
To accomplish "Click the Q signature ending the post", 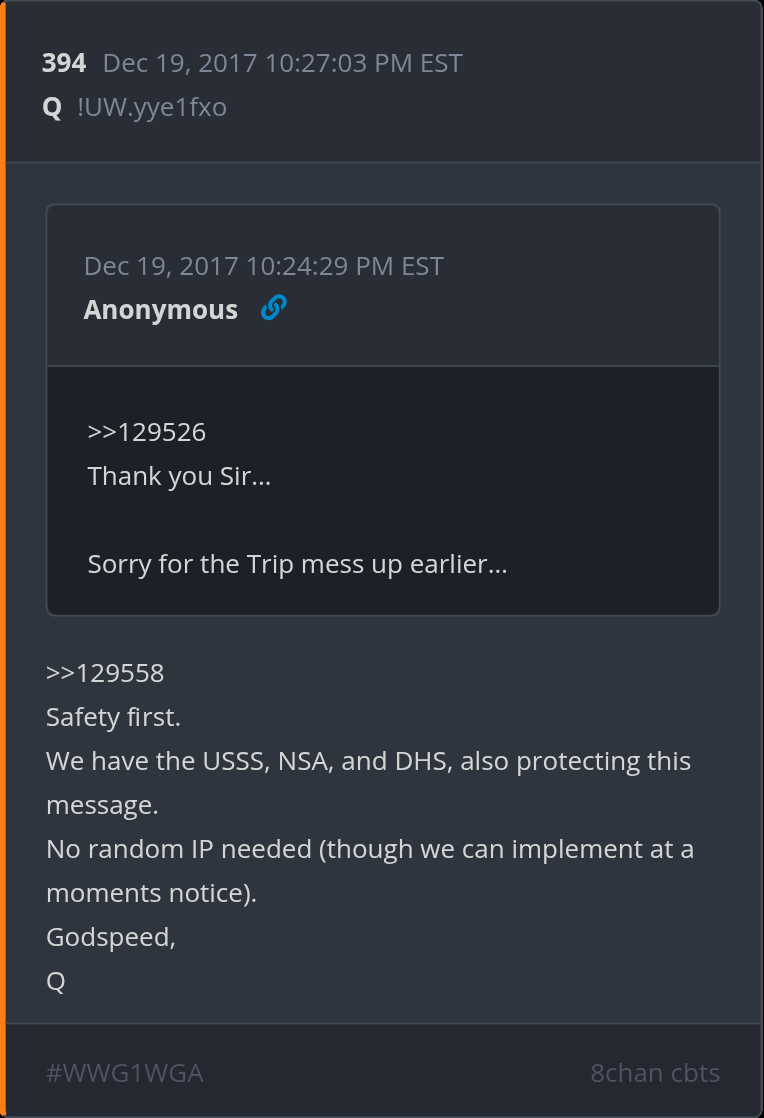I will coord(56,981).
